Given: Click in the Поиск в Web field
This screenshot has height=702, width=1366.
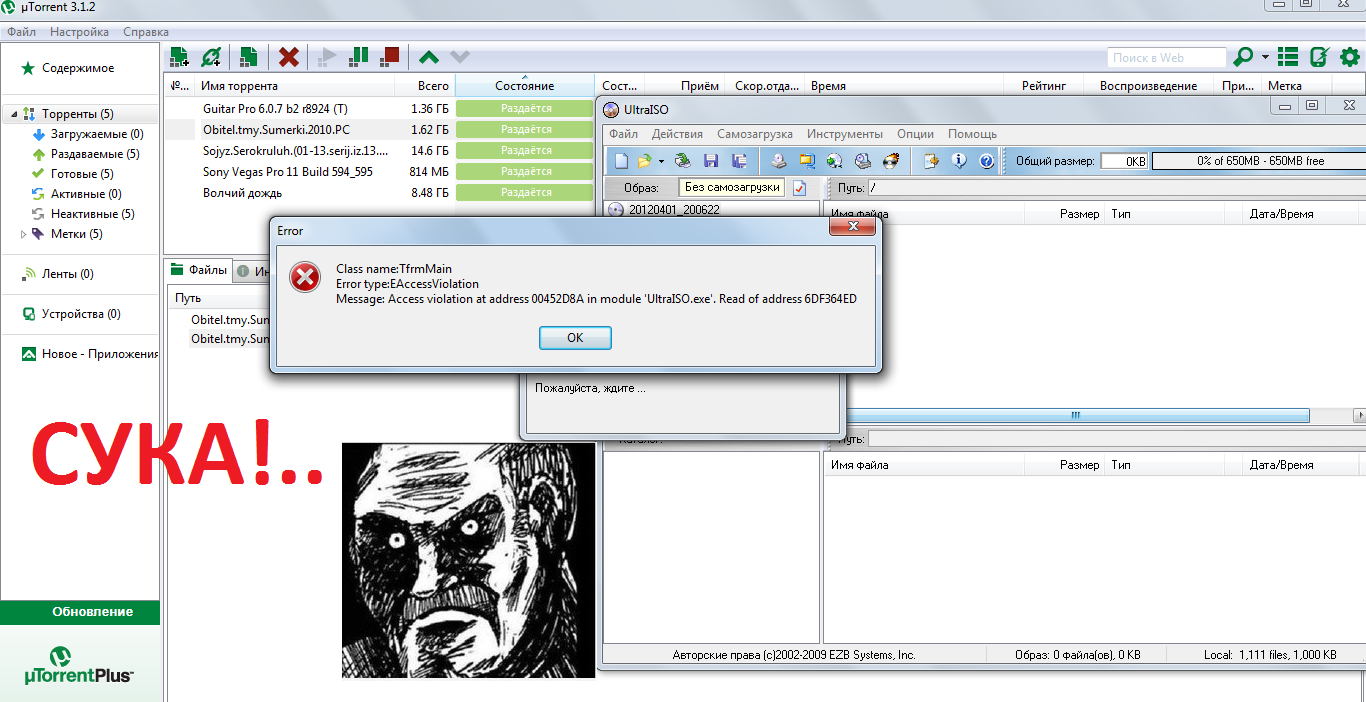Looking at the screenshot, I should tap(1166, 58).
